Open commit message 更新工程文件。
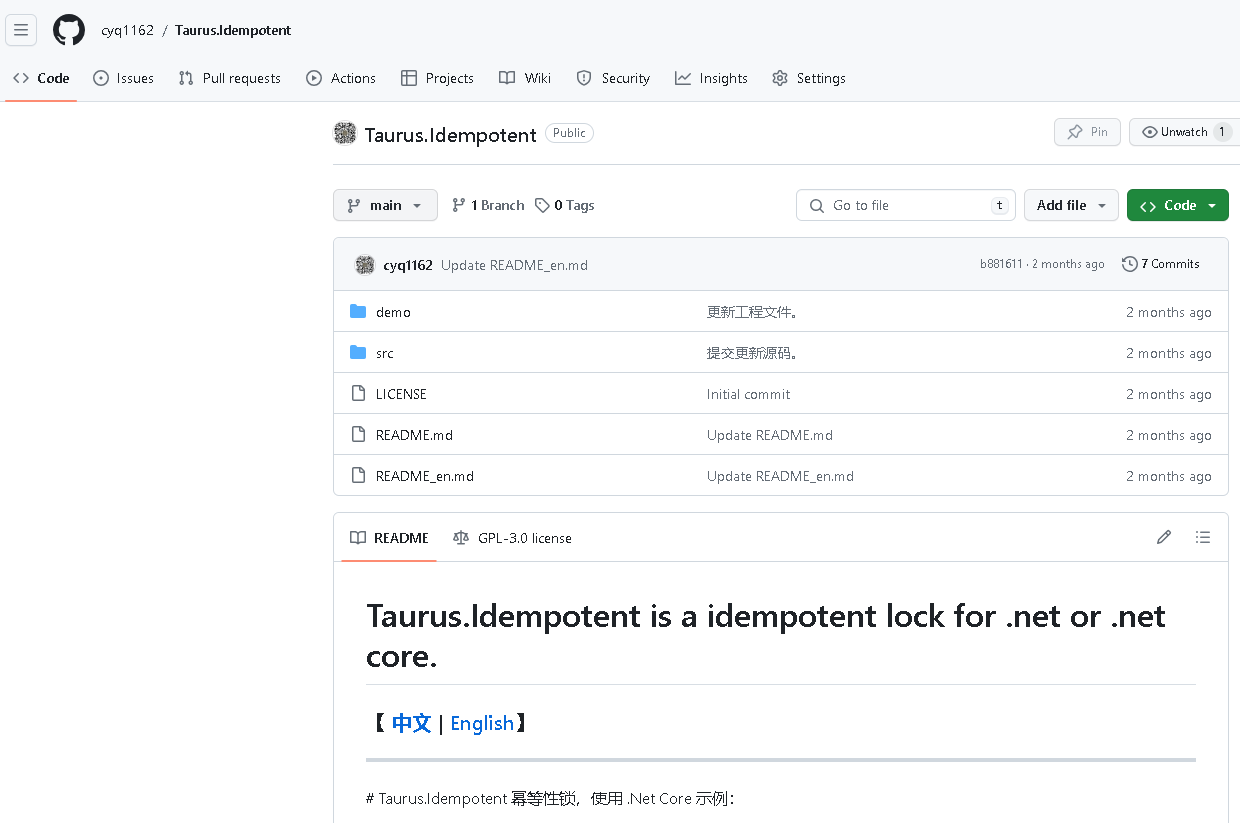Viewport: 1240px width, 823px height. point(753,312)
